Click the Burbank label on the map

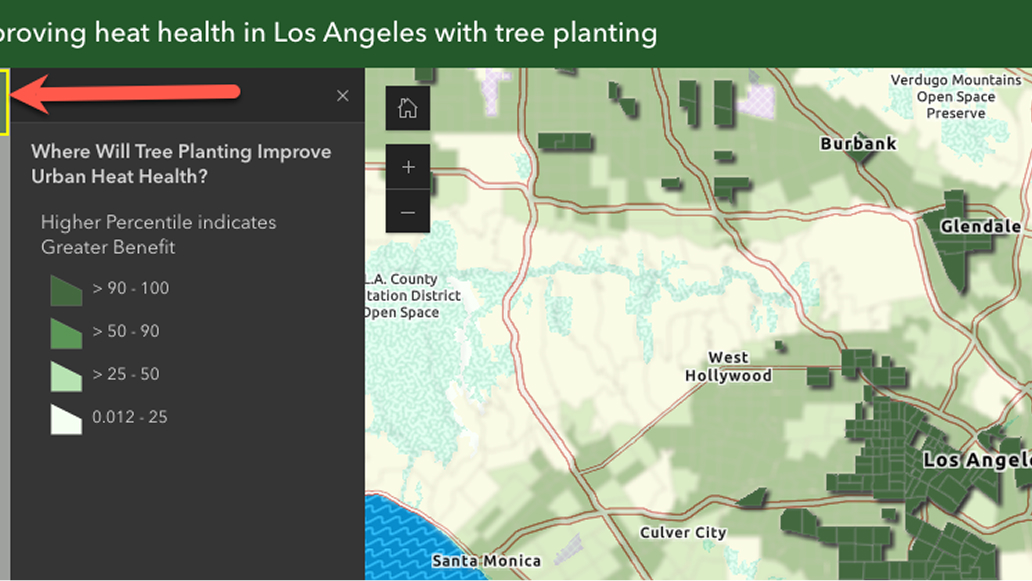[858, 144]
